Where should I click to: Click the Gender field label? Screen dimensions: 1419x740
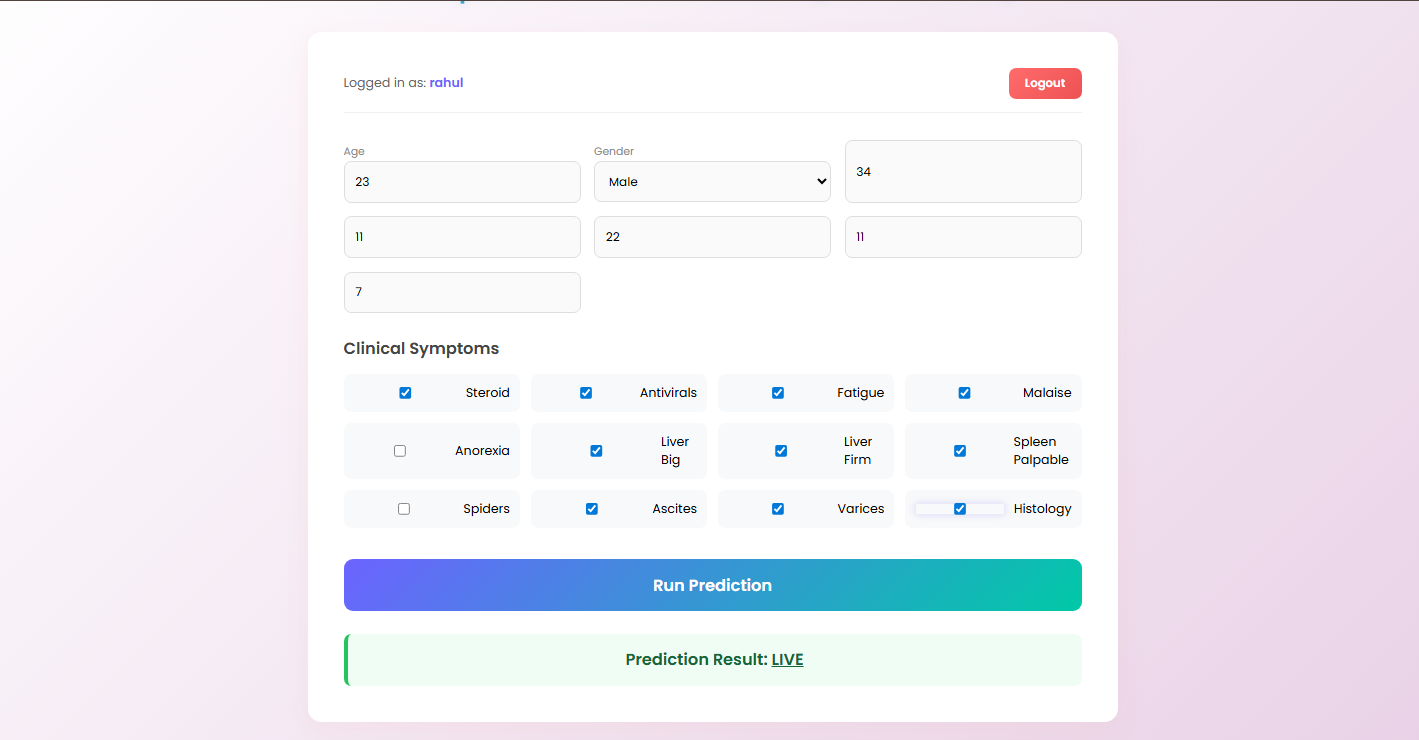click(614, 152)
